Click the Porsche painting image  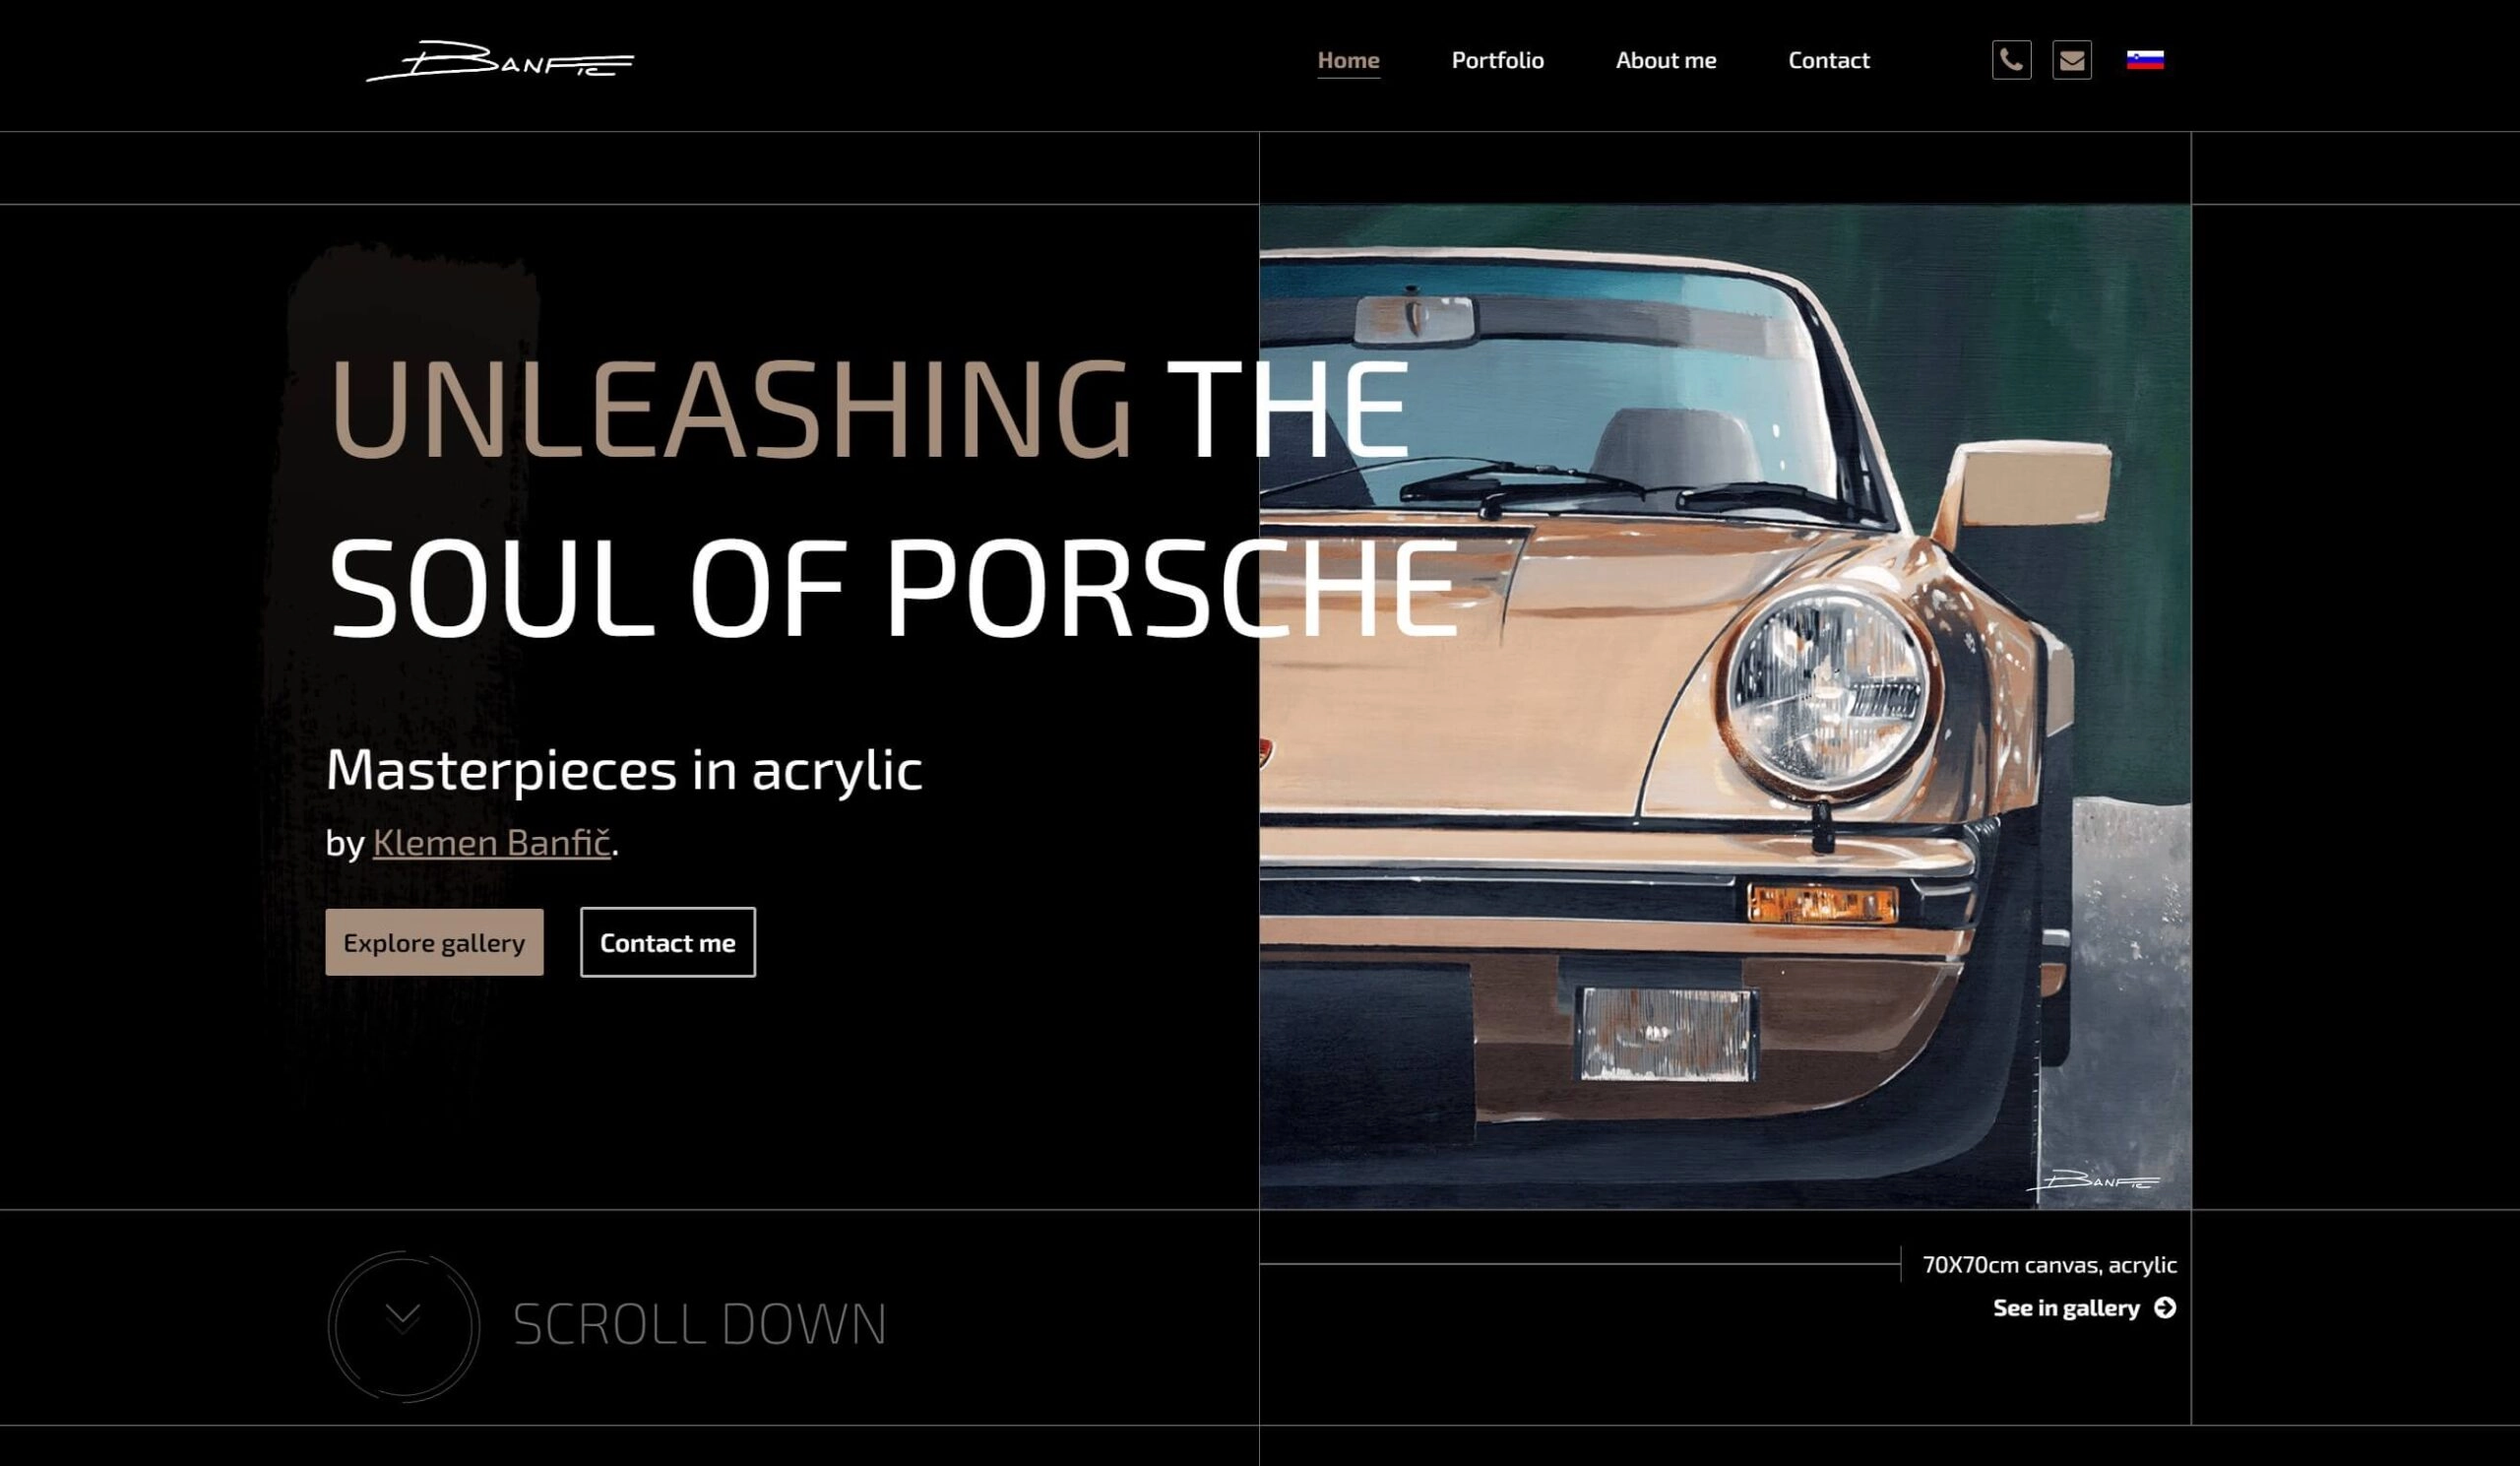tap(1725, 707)
